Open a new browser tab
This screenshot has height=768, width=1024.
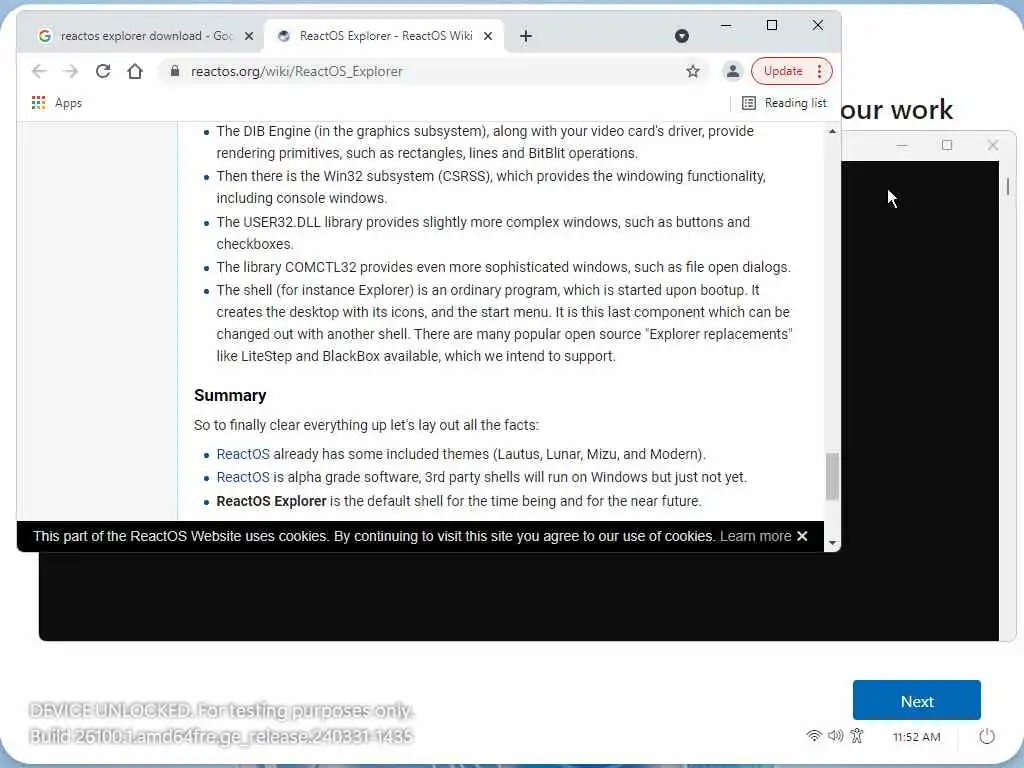(x=526, y=36)
